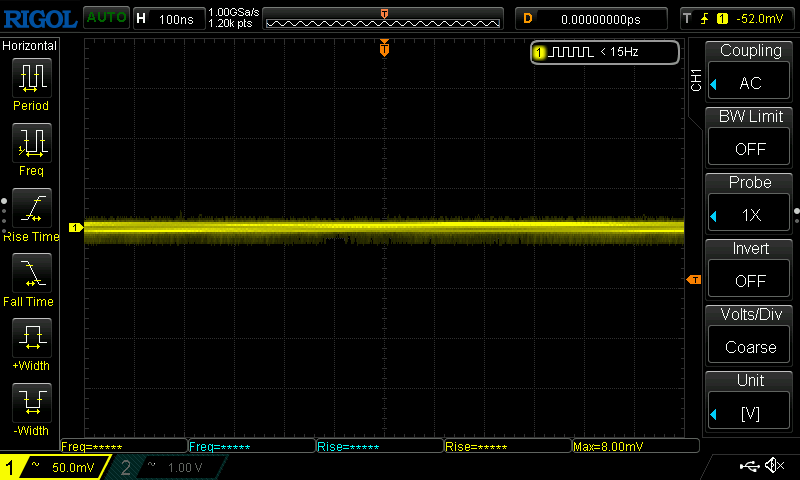
Task: Click the yellow channel 1 waveform trace
Action: pos(384,229)
